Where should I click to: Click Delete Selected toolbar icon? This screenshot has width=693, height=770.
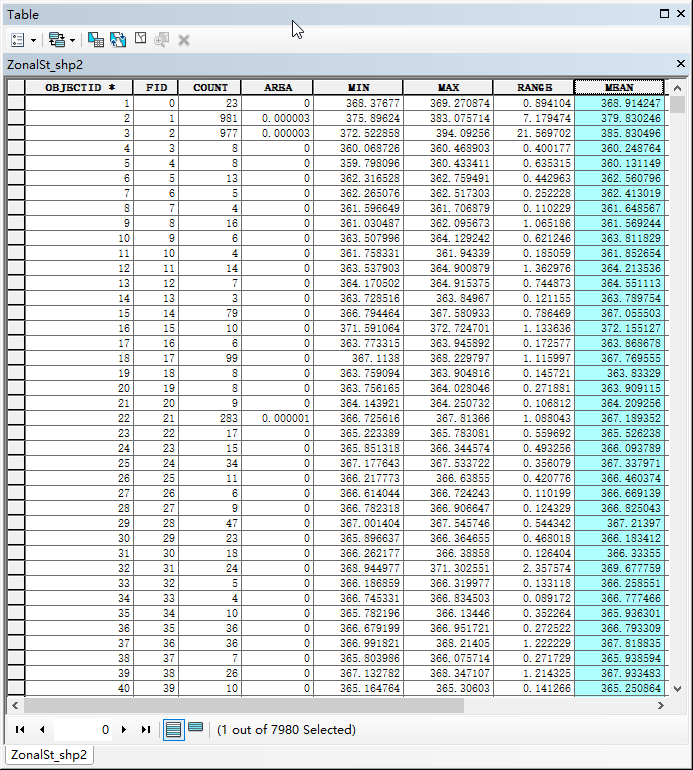tap(184, 40)
